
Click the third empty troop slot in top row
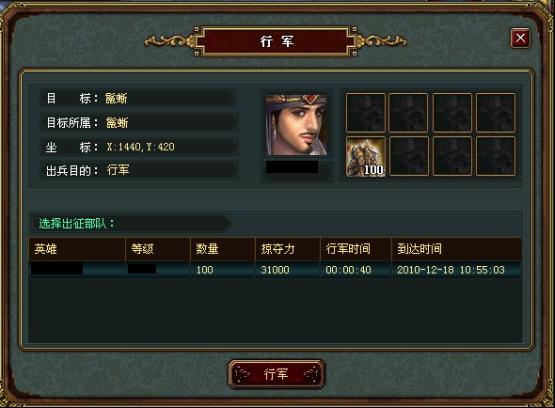tap(452, 113)
